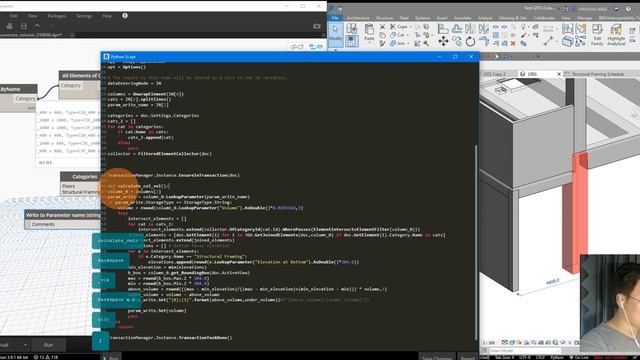Click the 1:100 view scale in Revit view bar
Screen dimensions: 640x360
tap(489, 343)
